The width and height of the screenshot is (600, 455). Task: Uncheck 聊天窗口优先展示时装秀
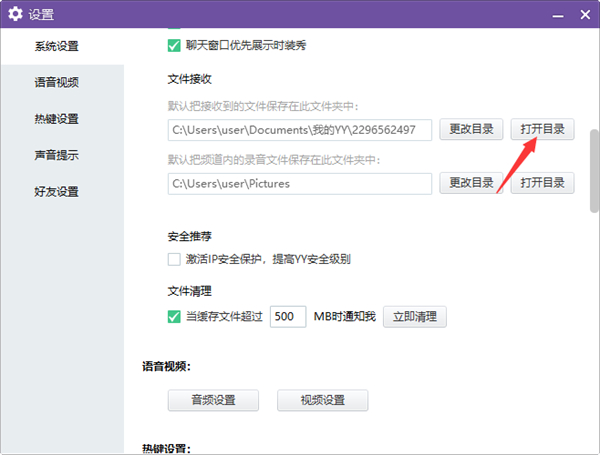(174, 46)
